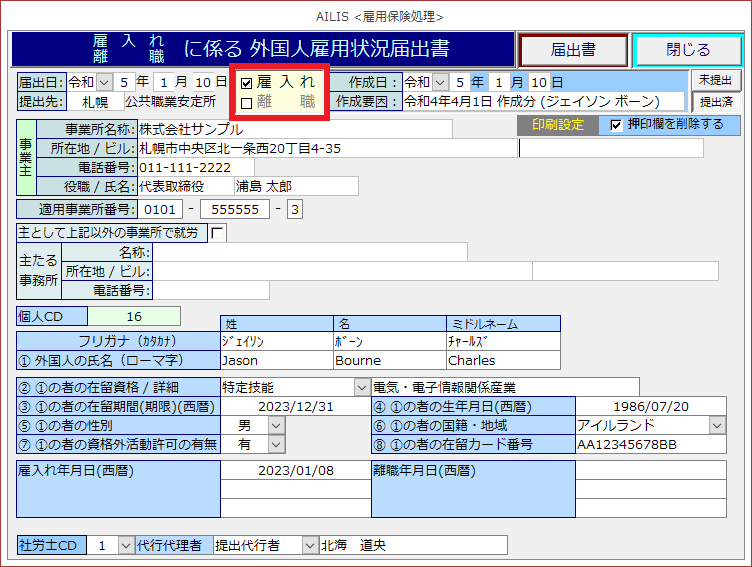Expand the 国籍・地域 dropdown showing アイルランド

(x=717, y=426)
